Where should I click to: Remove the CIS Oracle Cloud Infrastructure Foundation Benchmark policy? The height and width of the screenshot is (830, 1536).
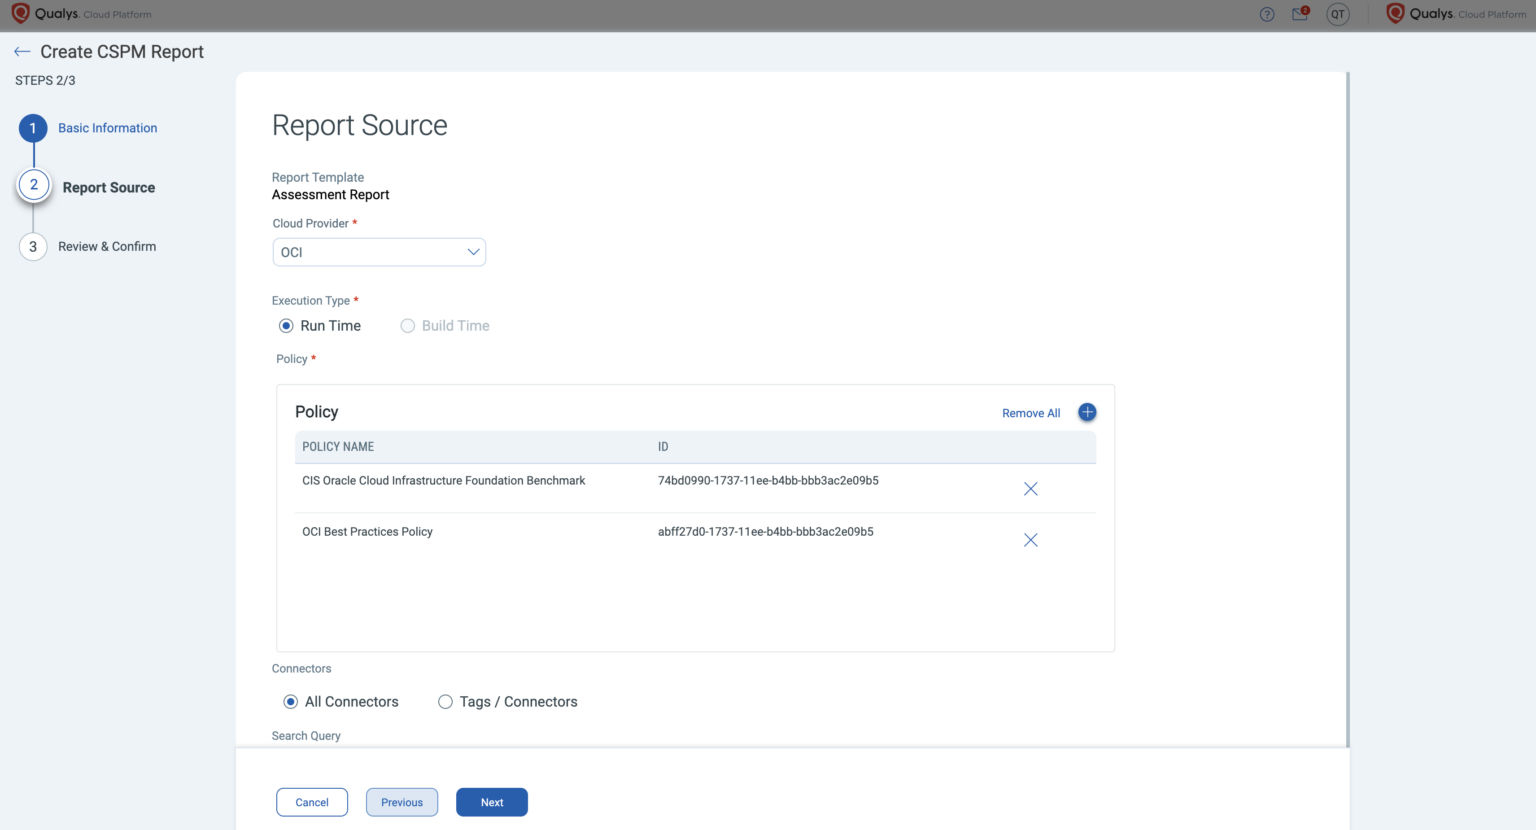1030,488
